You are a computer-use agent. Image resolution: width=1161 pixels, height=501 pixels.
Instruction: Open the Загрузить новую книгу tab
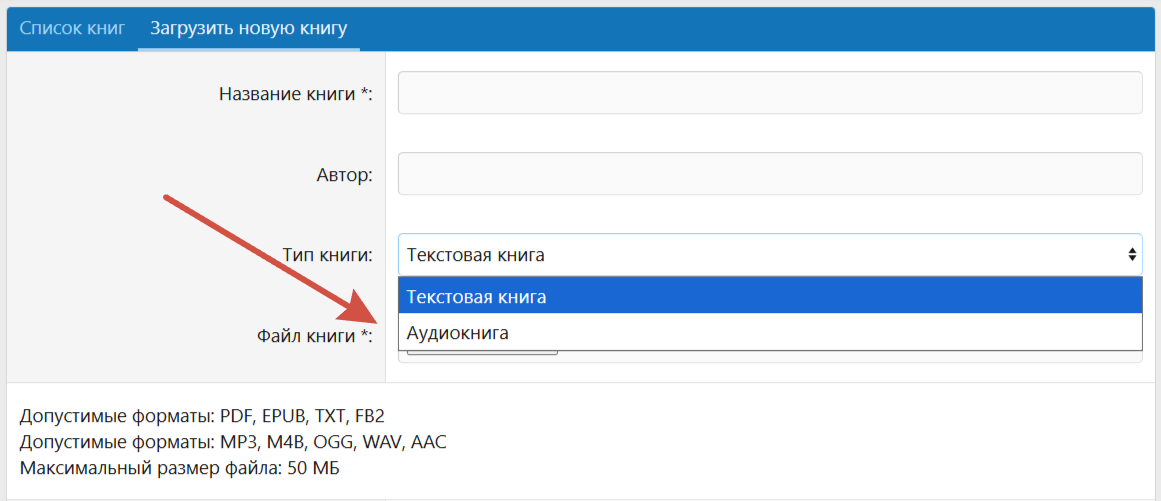249,29
